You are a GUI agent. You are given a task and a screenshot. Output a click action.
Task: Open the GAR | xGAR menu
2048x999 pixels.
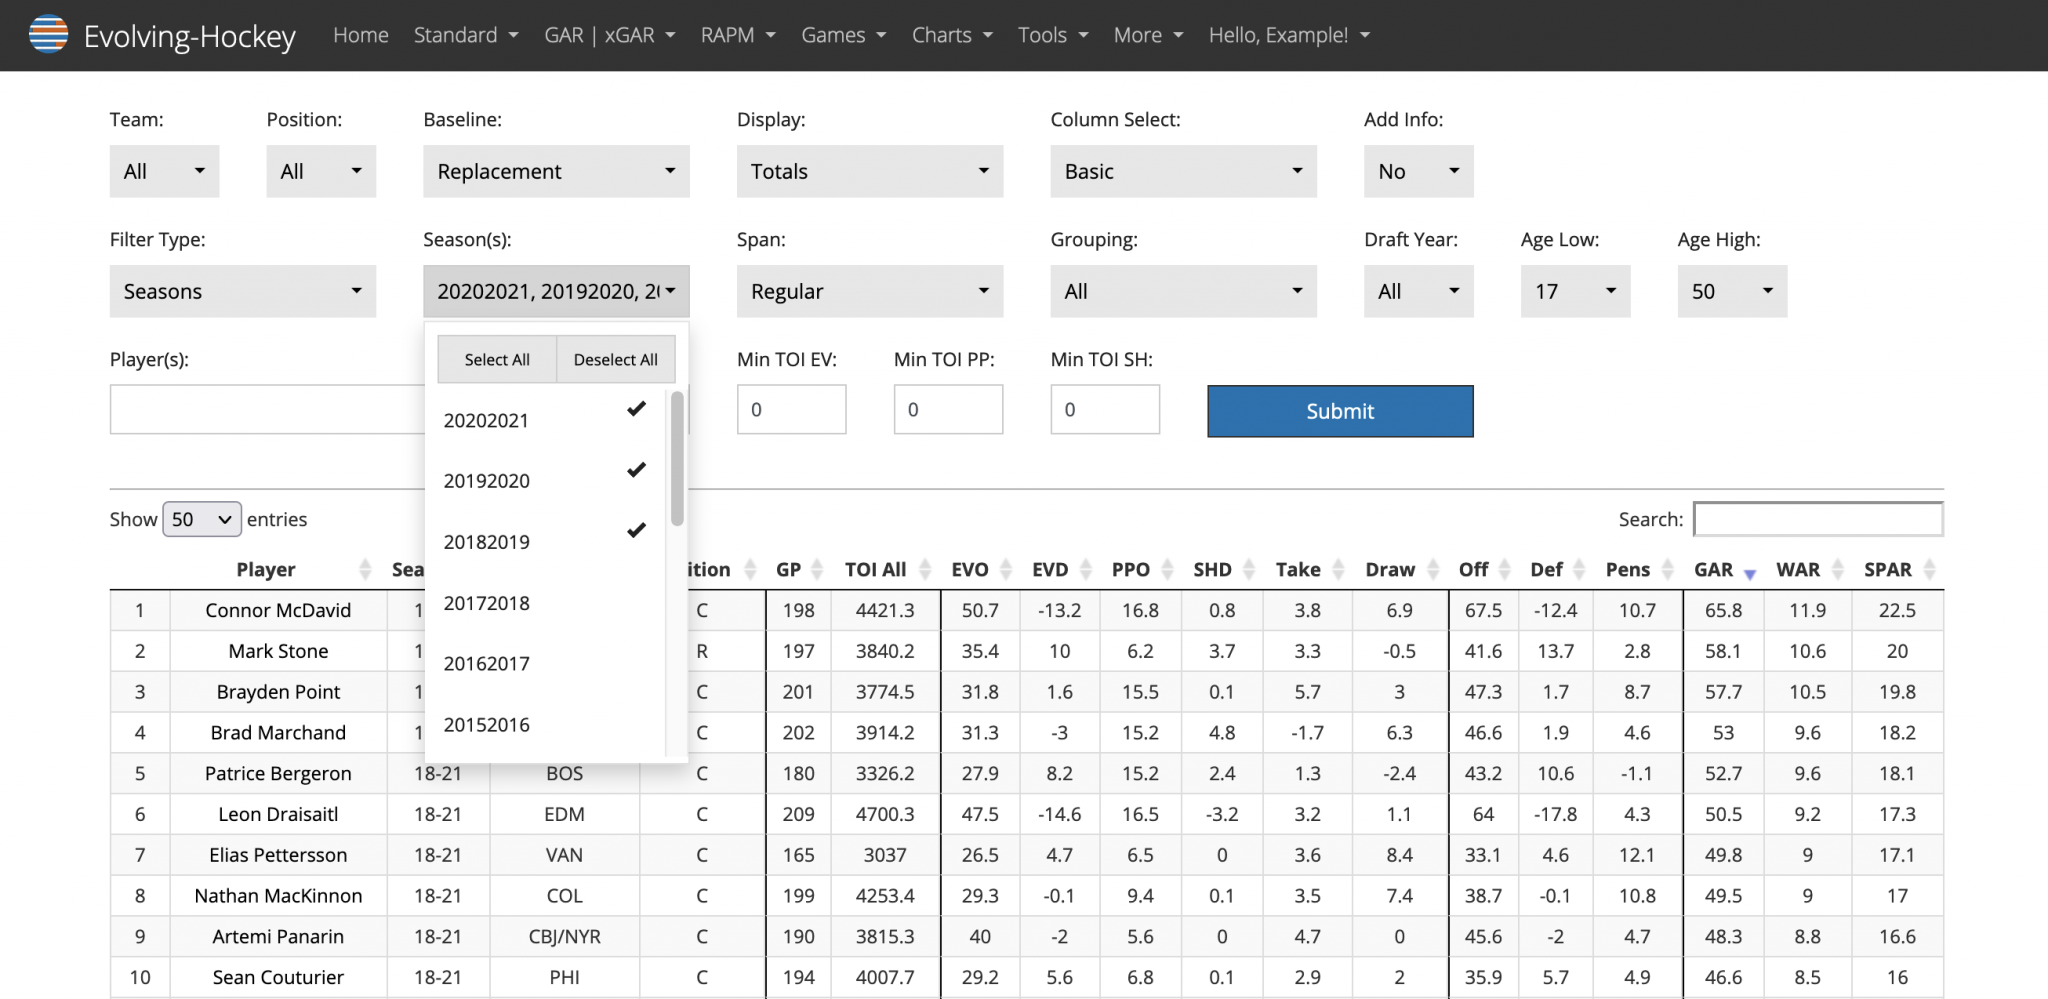(609, 35)
